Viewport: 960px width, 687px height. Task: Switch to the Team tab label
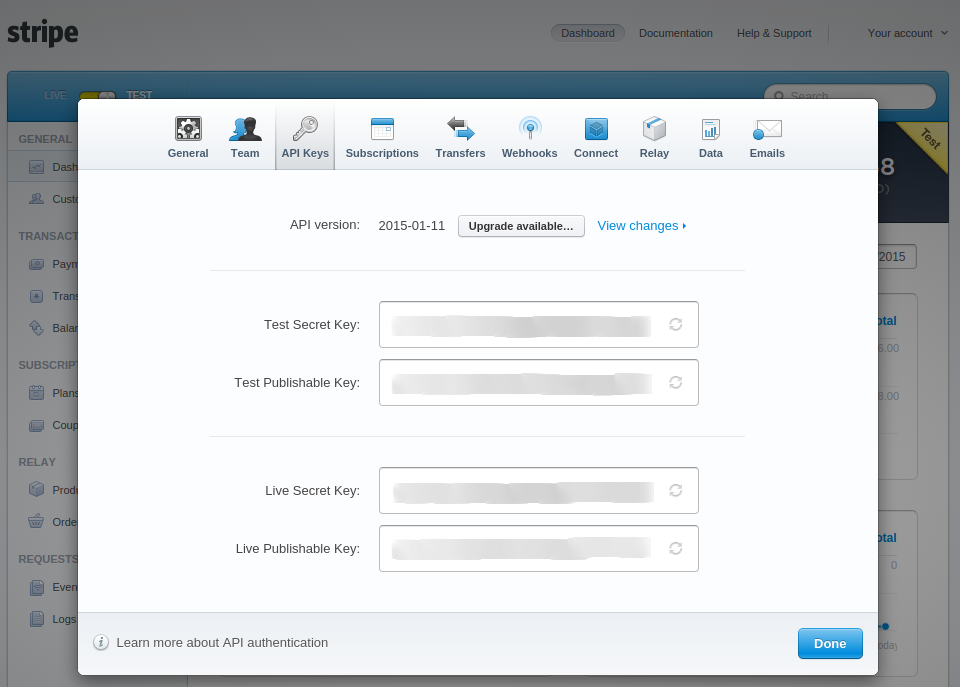pyautogui.click(x=245, y=153)
